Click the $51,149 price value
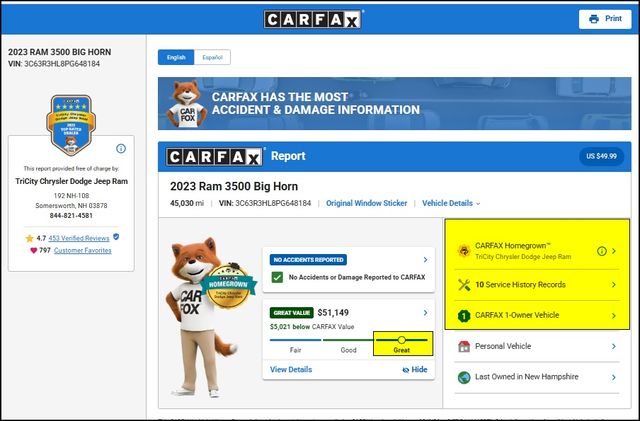 [x=333, y=313]
